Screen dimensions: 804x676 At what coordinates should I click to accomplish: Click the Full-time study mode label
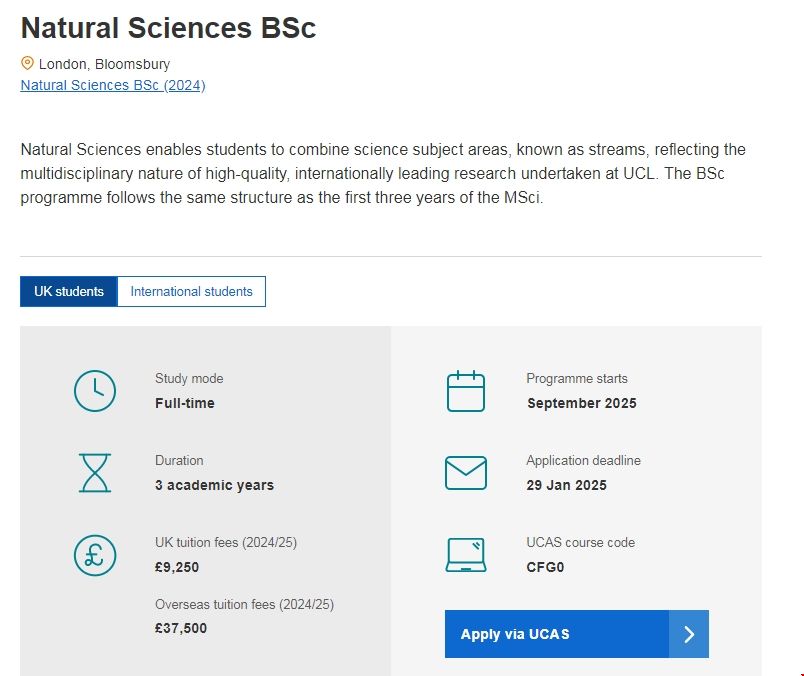pos(186,403)
